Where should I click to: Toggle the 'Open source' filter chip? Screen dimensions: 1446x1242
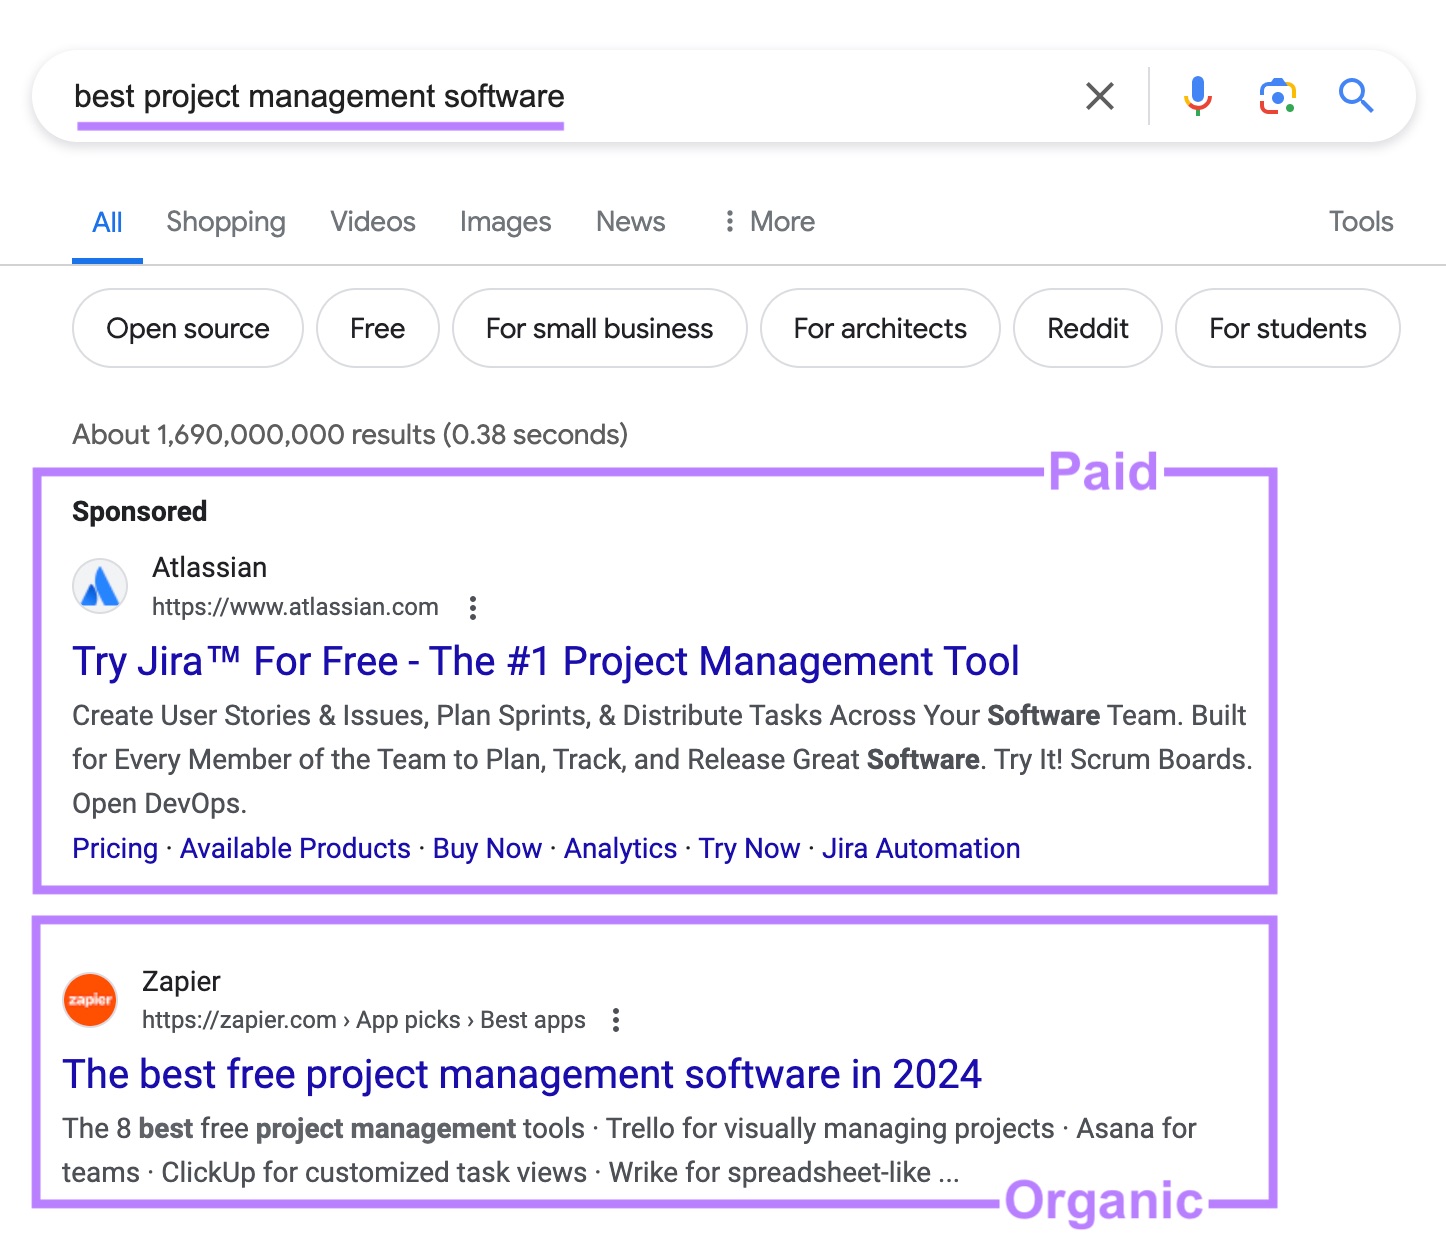click(x=187, y=328)
